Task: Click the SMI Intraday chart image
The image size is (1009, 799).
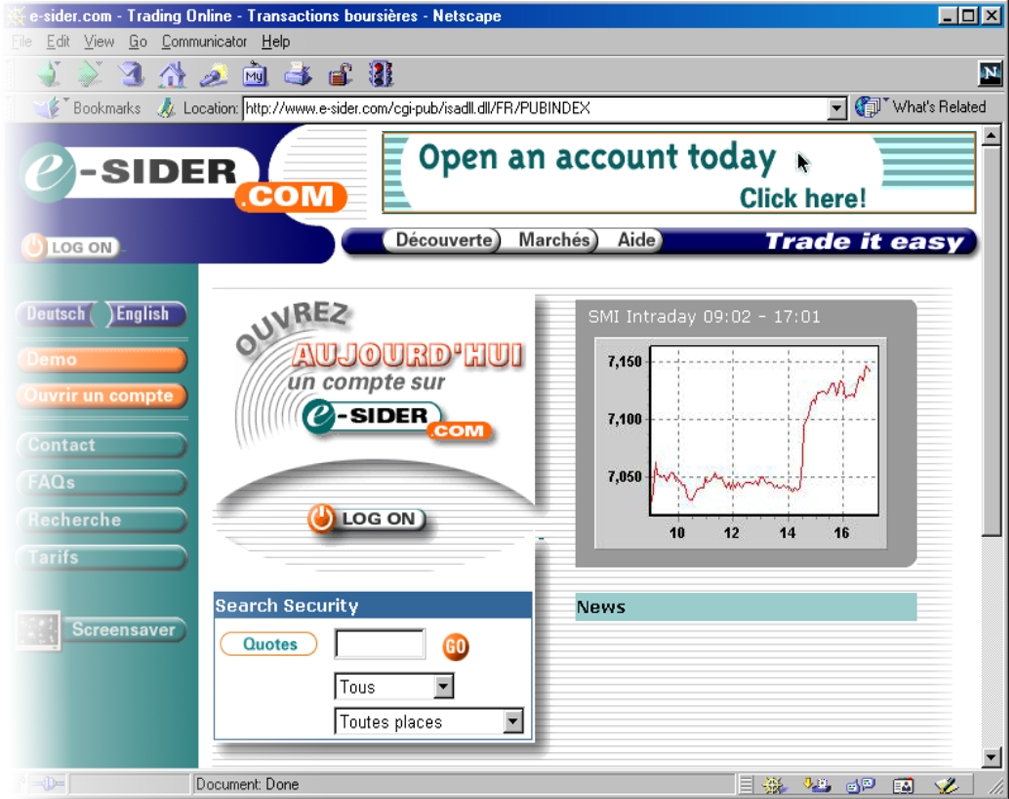Action: (740, 443)
